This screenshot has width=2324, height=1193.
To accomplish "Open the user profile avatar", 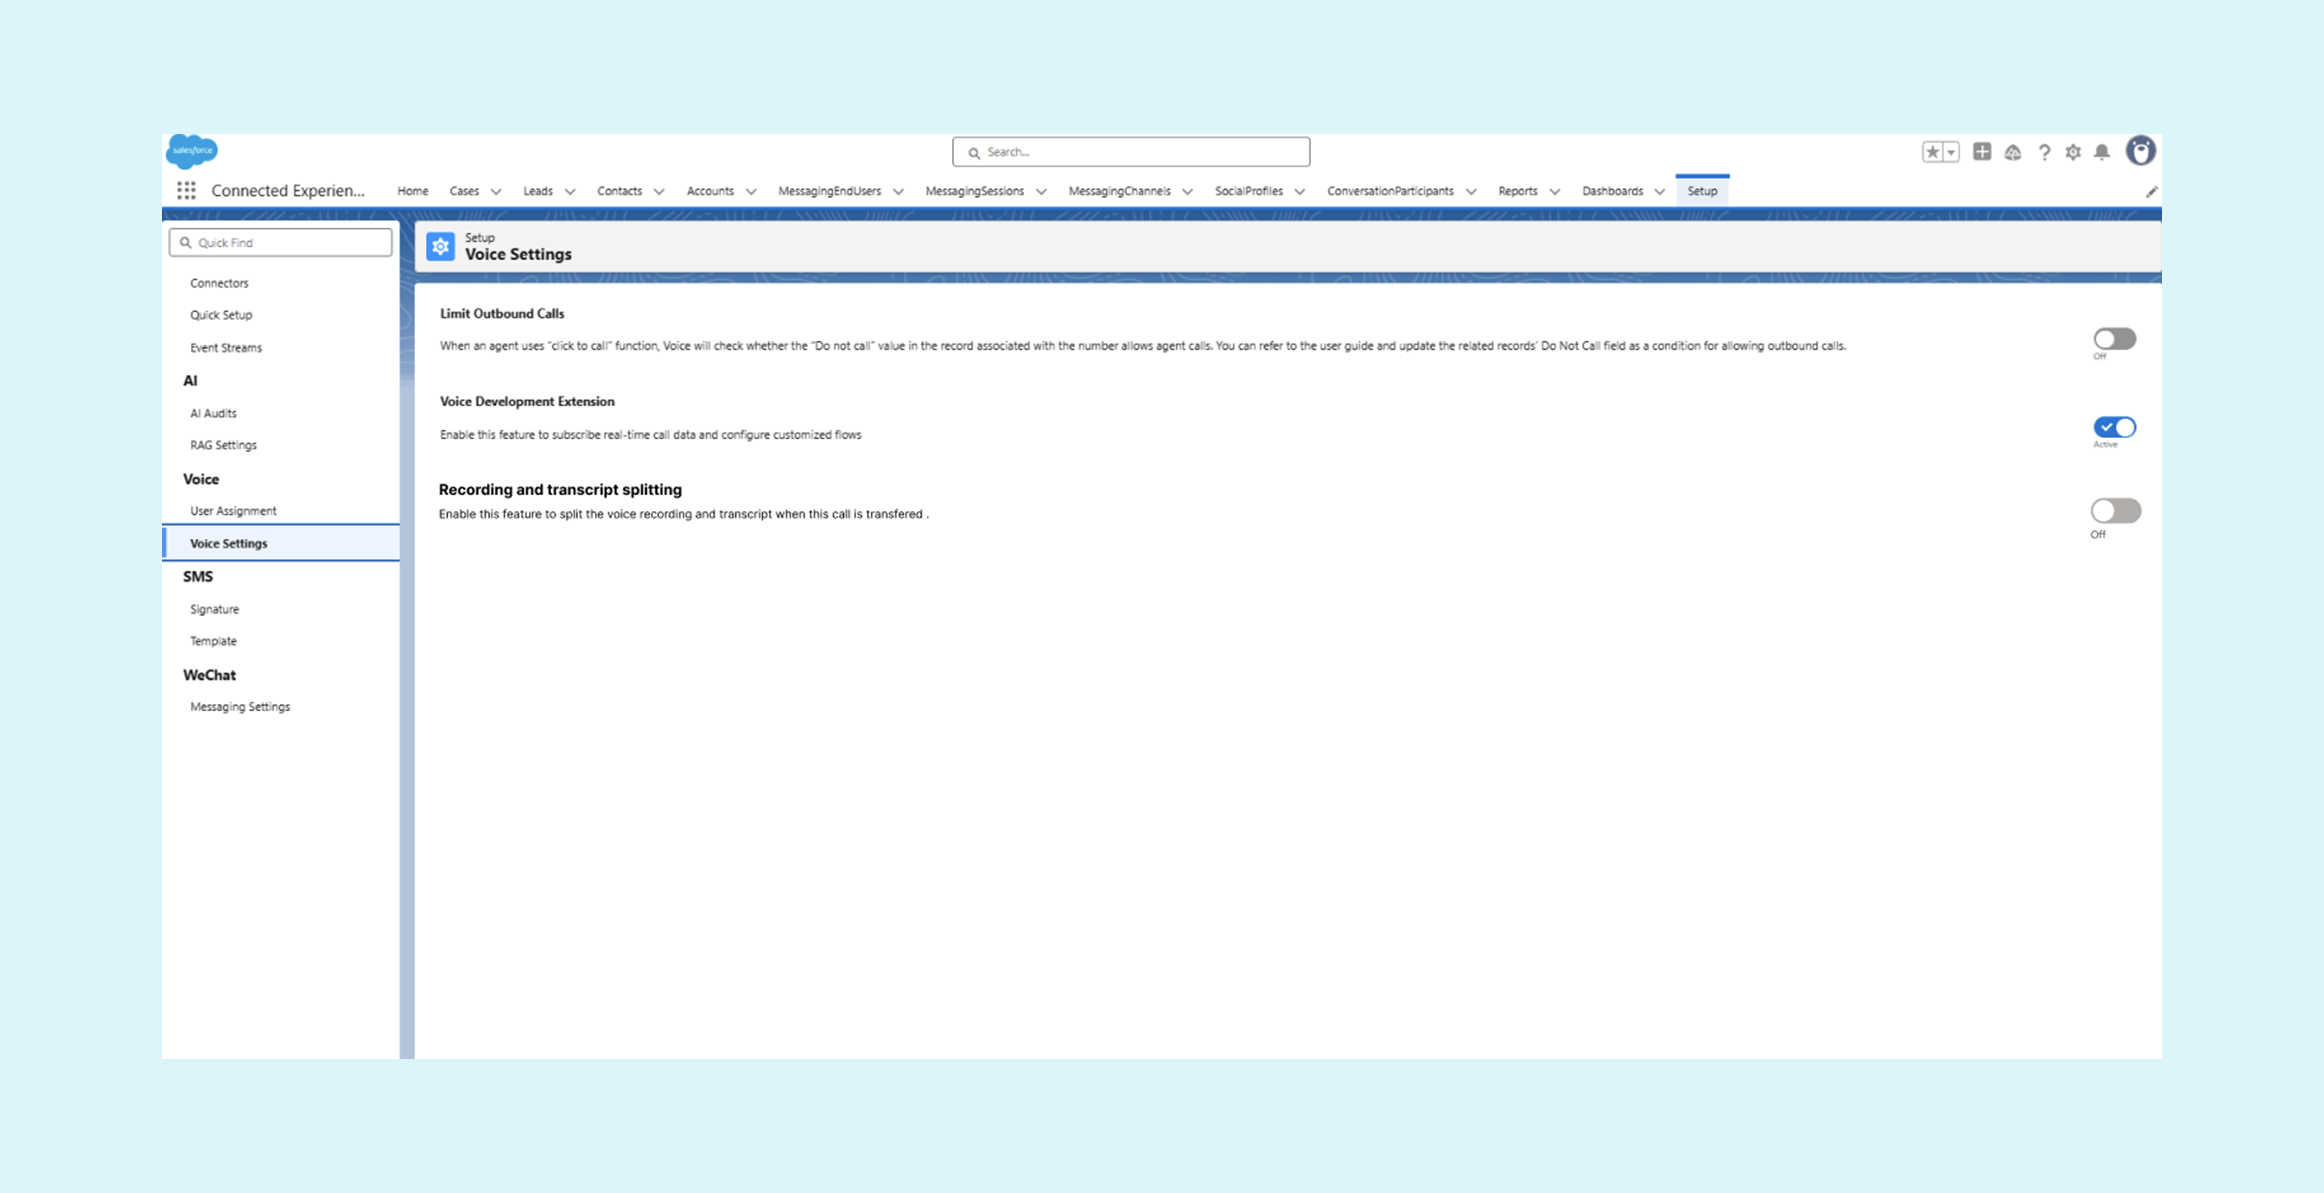I will 2140,151.
